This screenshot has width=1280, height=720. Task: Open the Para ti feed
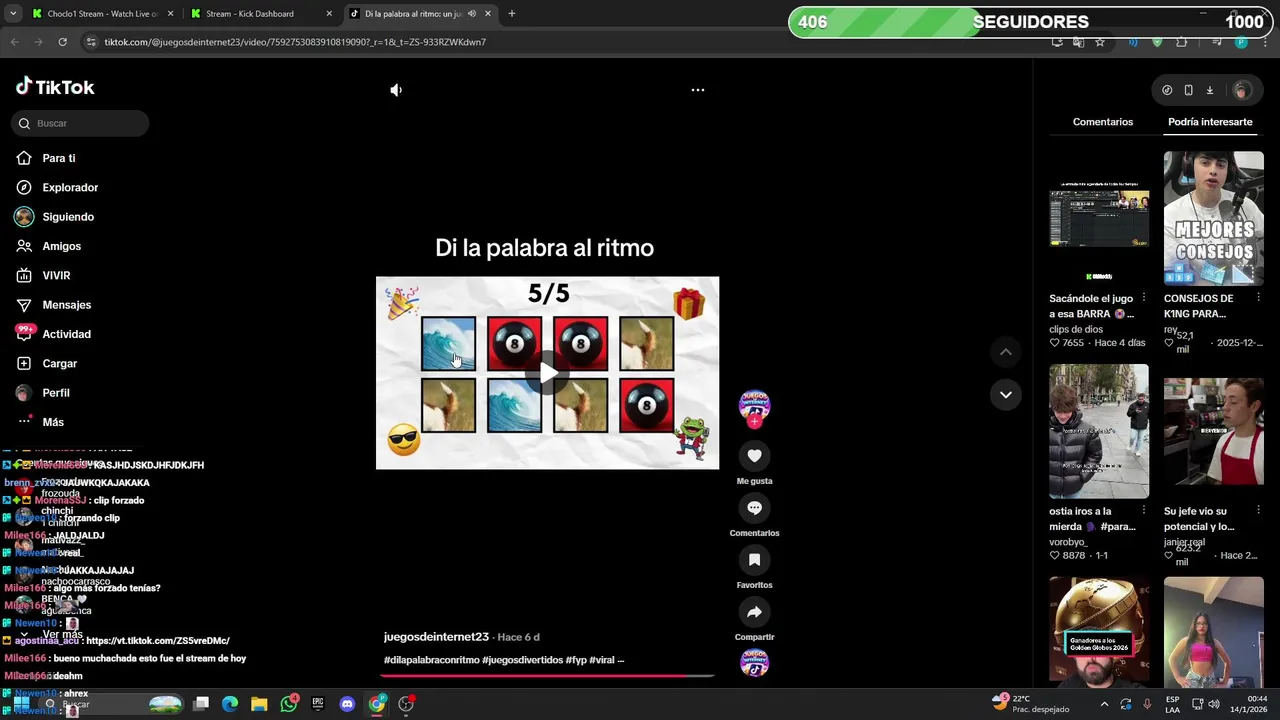coord(59,158)
